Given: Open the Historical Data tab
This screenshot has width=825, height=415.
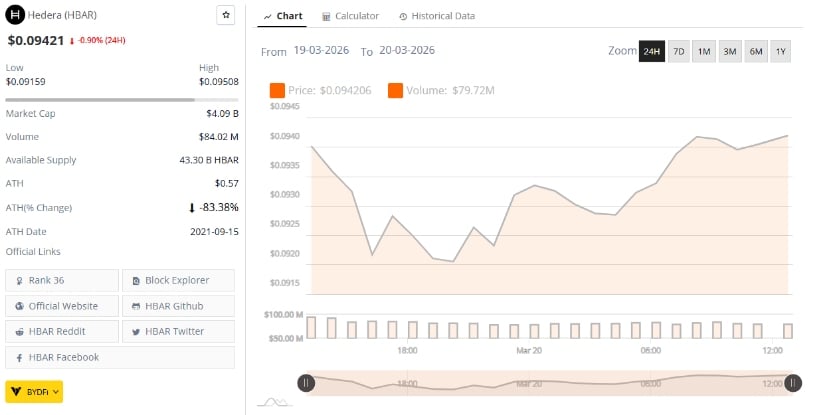Looking at the screenshot, I should tap(437, 16).
